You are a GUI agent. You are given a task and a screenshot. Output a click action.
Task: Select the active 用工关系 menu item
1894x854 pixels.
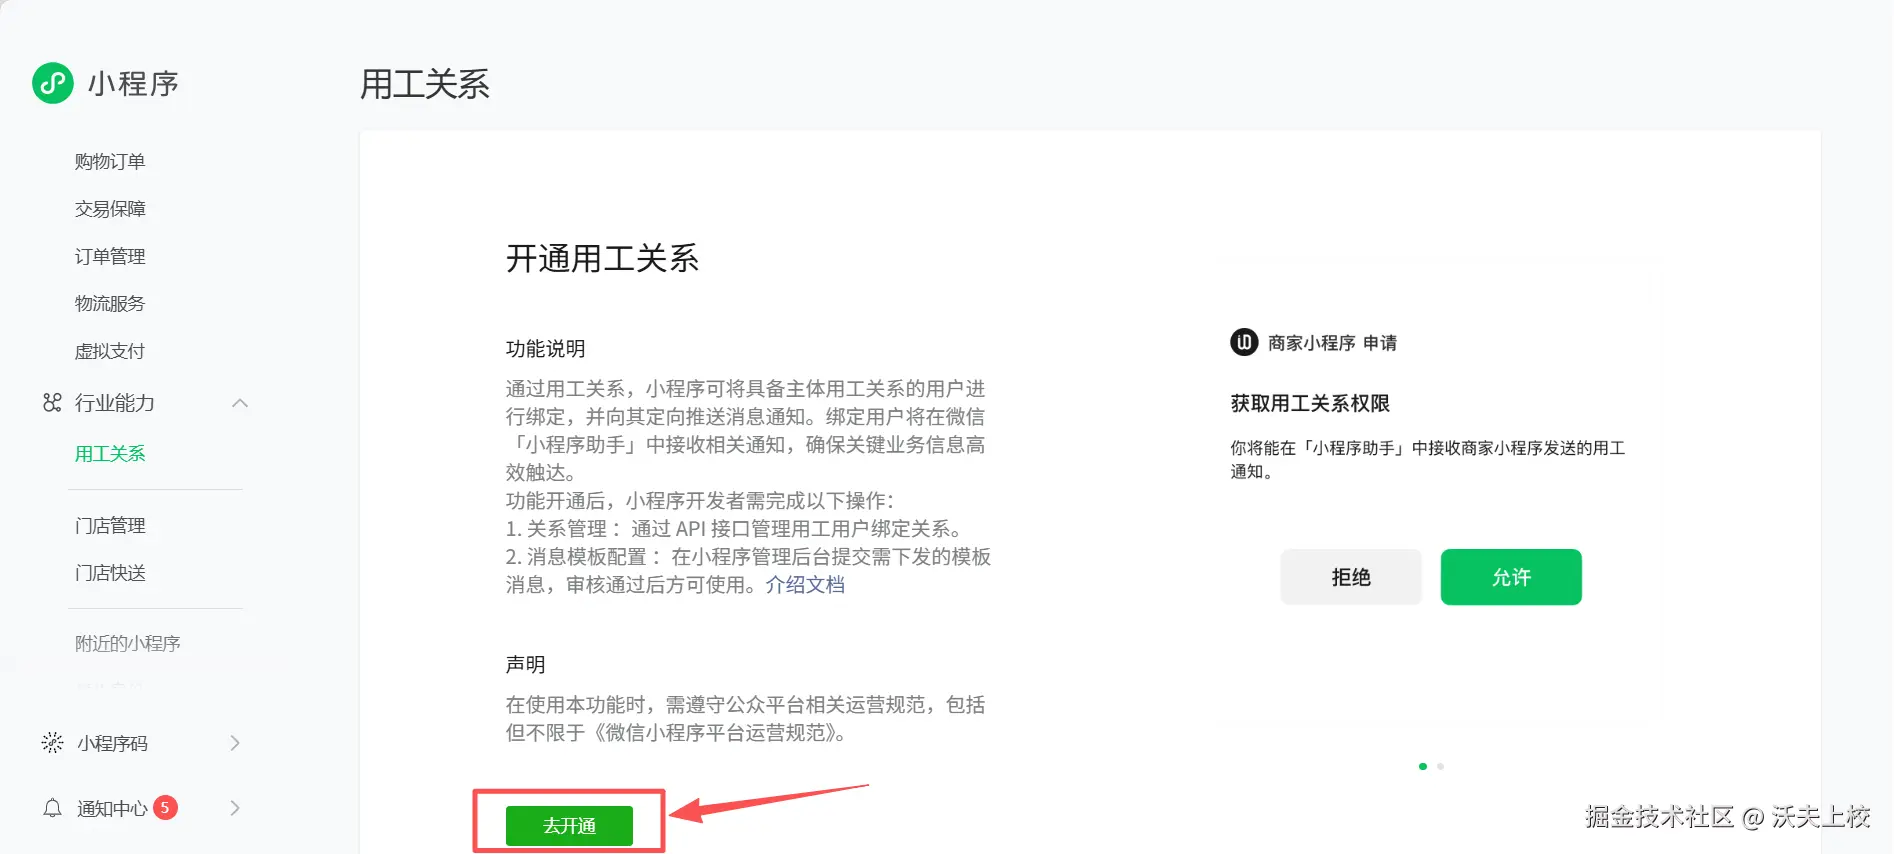[x=110, y=453]
